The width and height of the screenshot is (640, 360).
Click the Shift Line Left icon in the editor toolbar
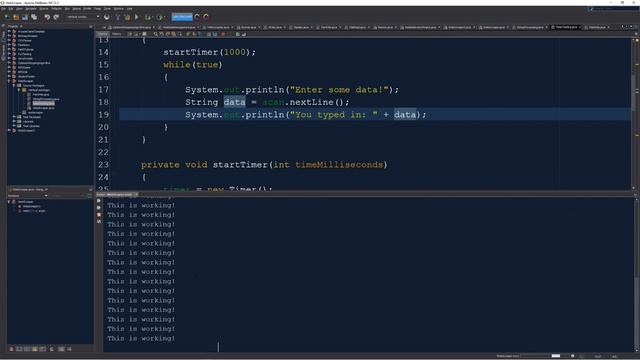[209, 34]
